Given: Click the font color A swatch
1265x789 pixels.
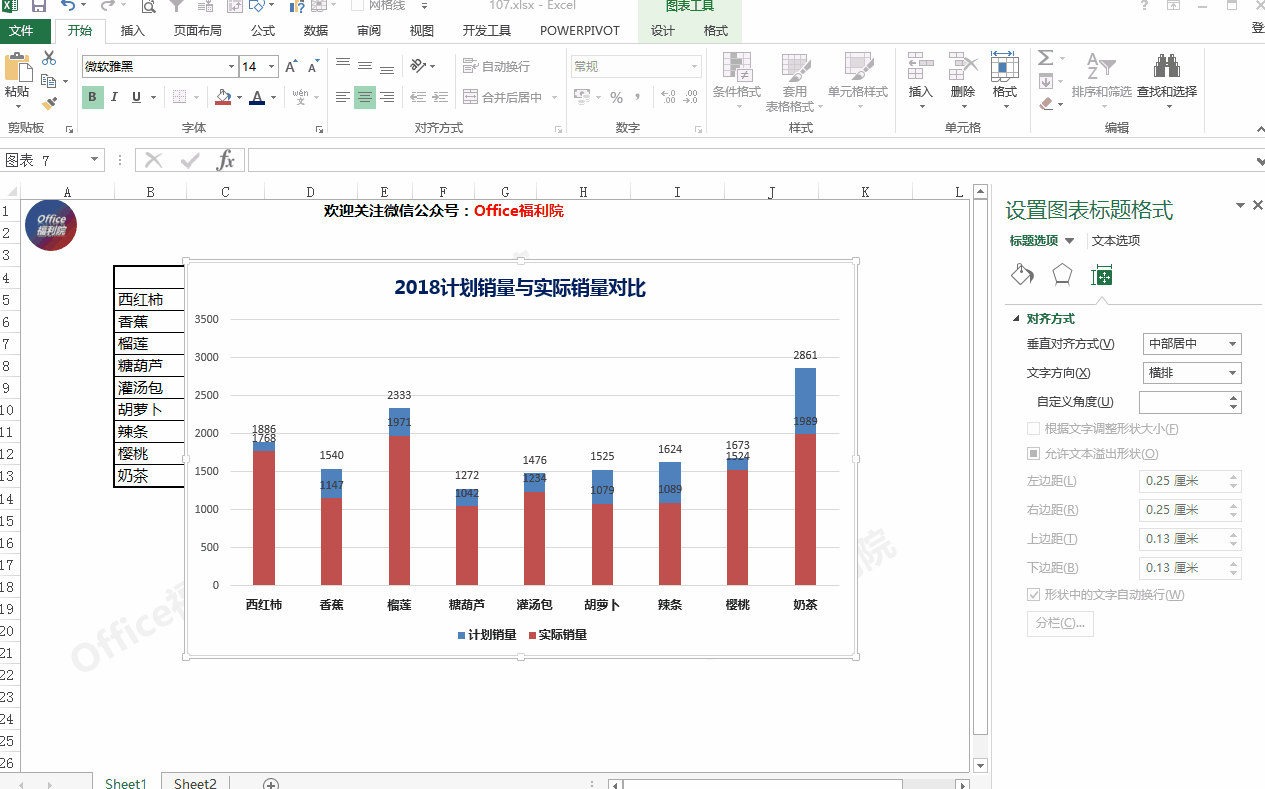Looking at the screenshot, I should click(258, 97).
